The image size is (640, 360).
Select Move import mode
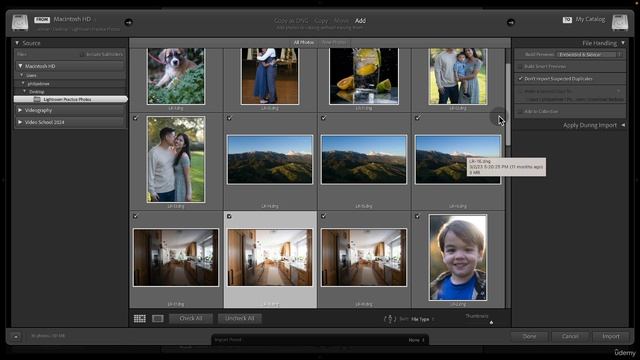[x=341, y=20]
